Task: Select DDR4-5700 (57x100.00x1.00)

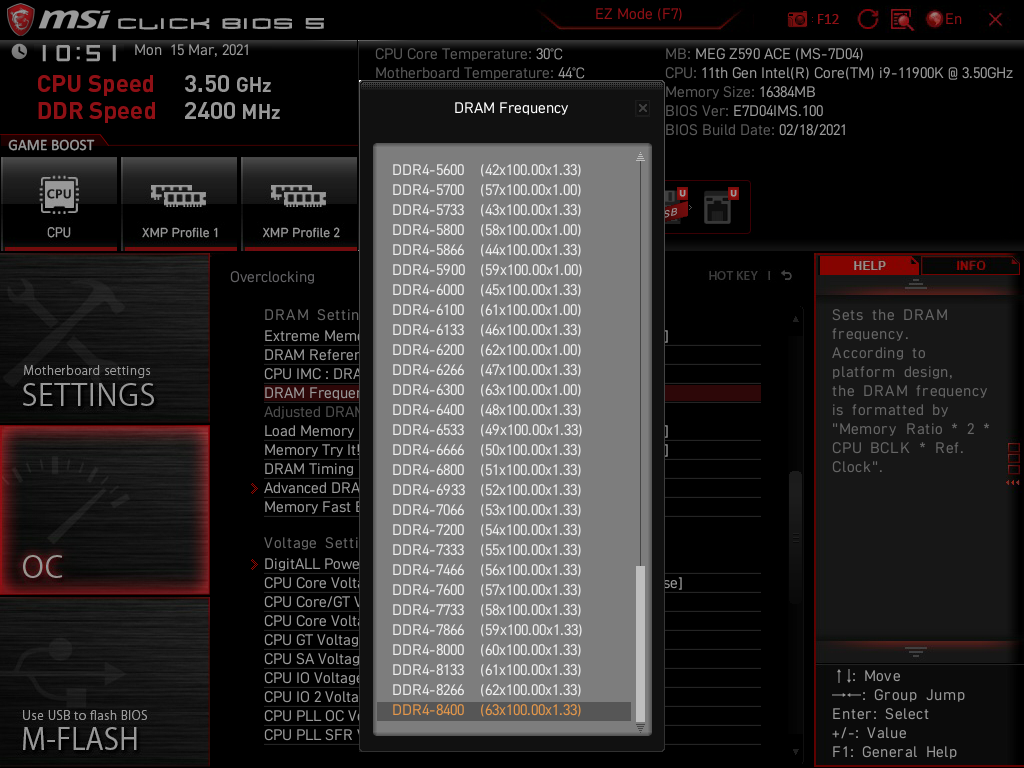Action: click(504, 190)
